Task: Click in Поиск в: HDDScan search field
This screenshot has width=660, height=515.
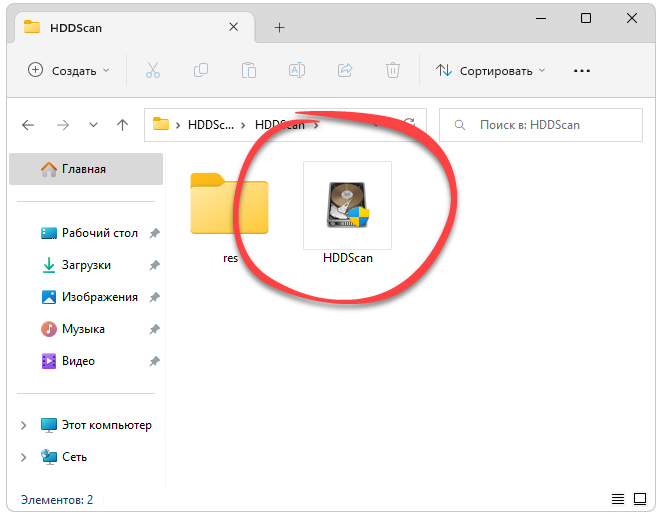Action: coord(541,125)
